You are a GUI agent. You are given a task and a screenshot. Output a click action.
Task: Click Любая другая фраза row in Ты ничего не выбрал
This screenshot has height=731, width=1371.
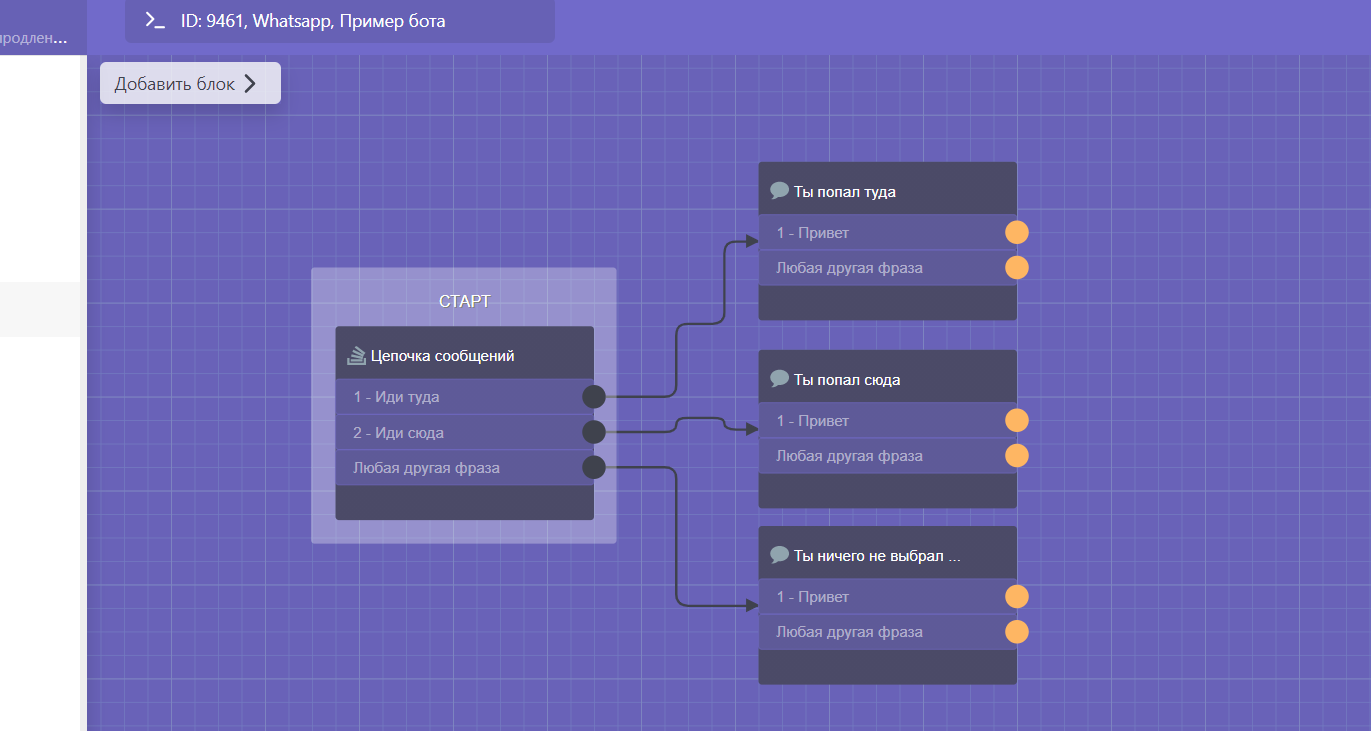[888, 632]
